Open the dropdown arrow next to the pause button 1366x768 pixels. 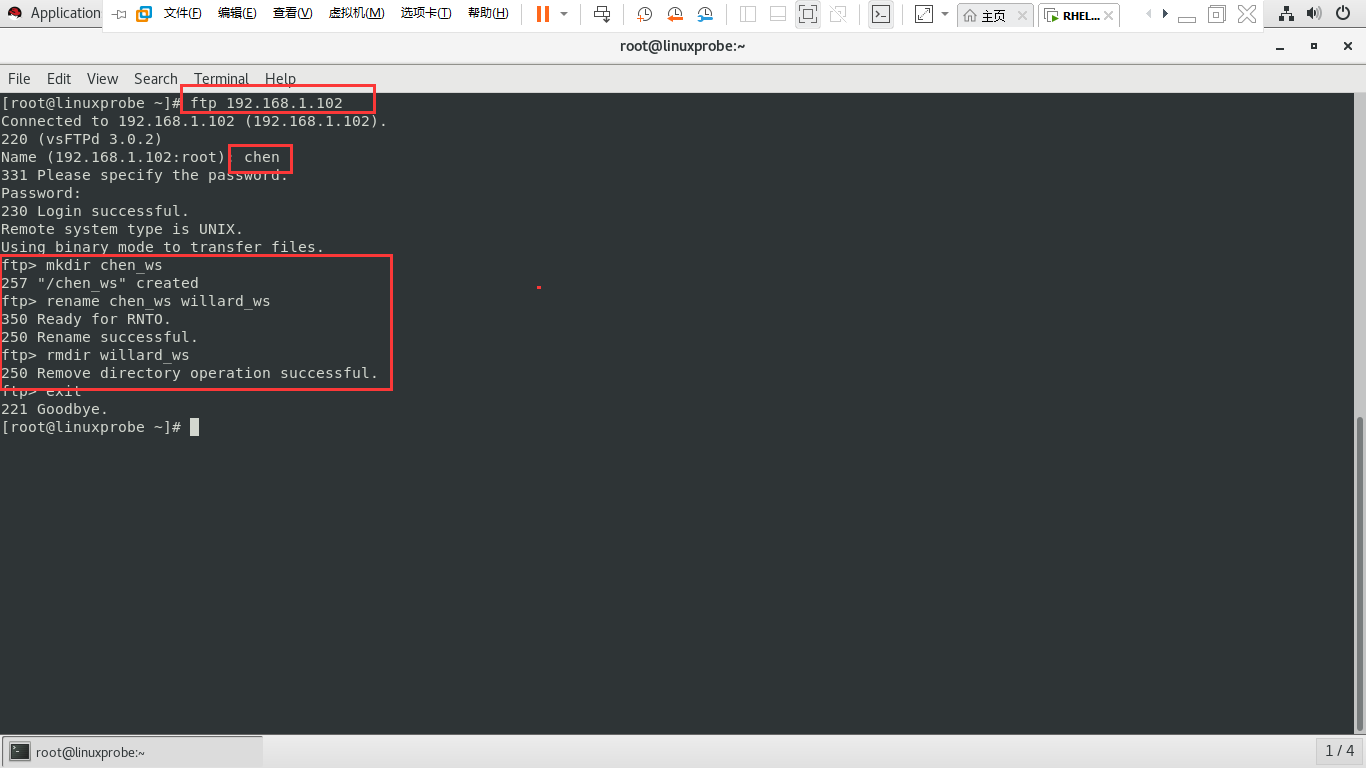(x=564, y=14)
